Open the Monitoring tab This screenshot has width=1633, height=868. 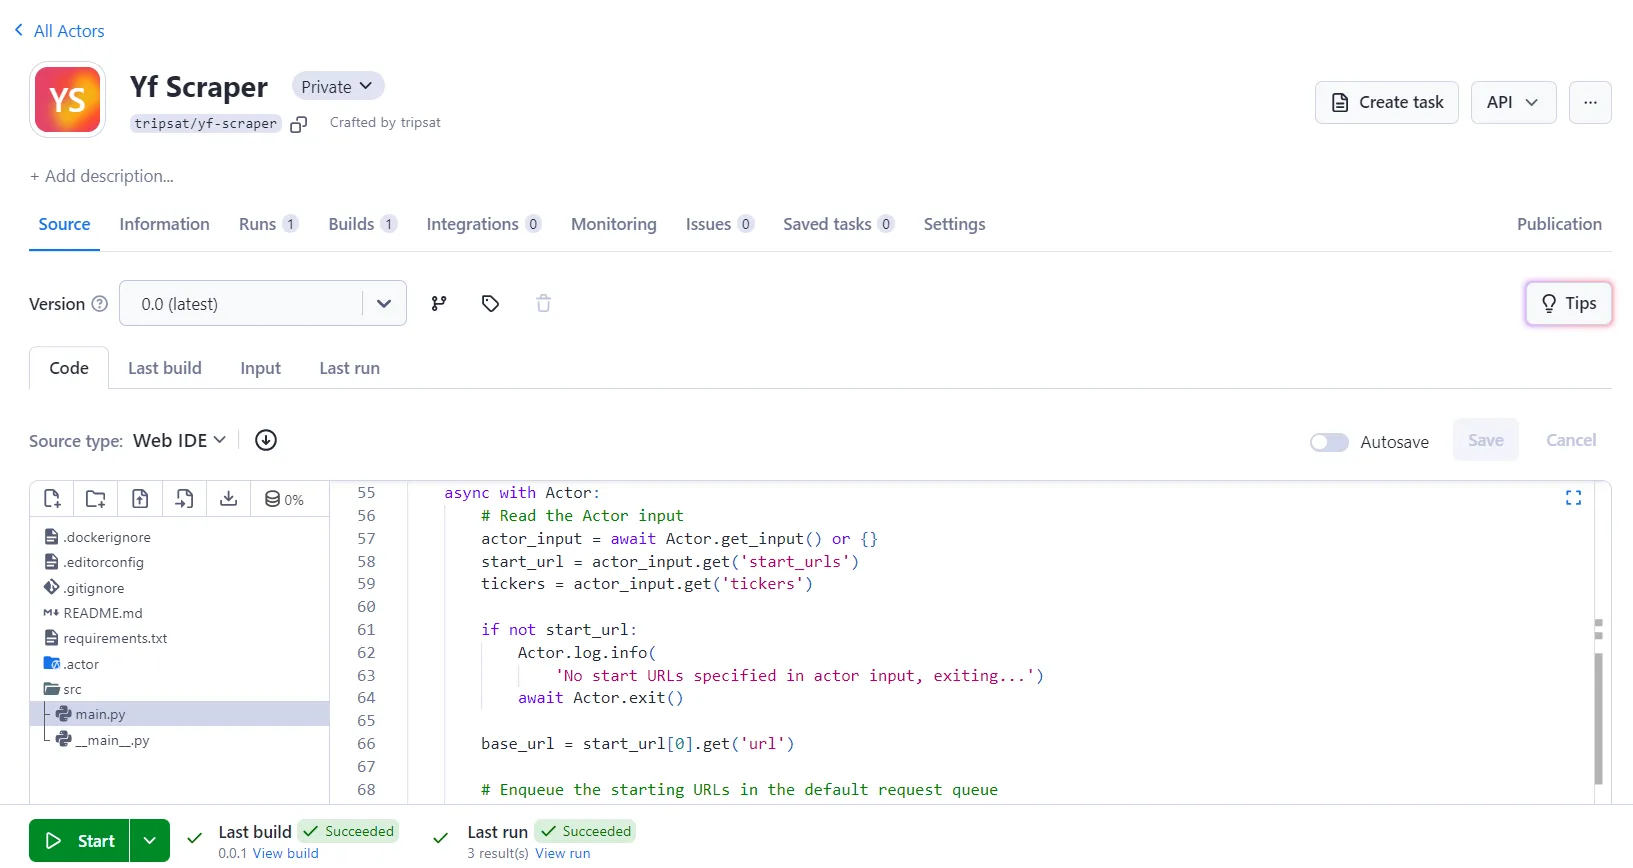614,224
